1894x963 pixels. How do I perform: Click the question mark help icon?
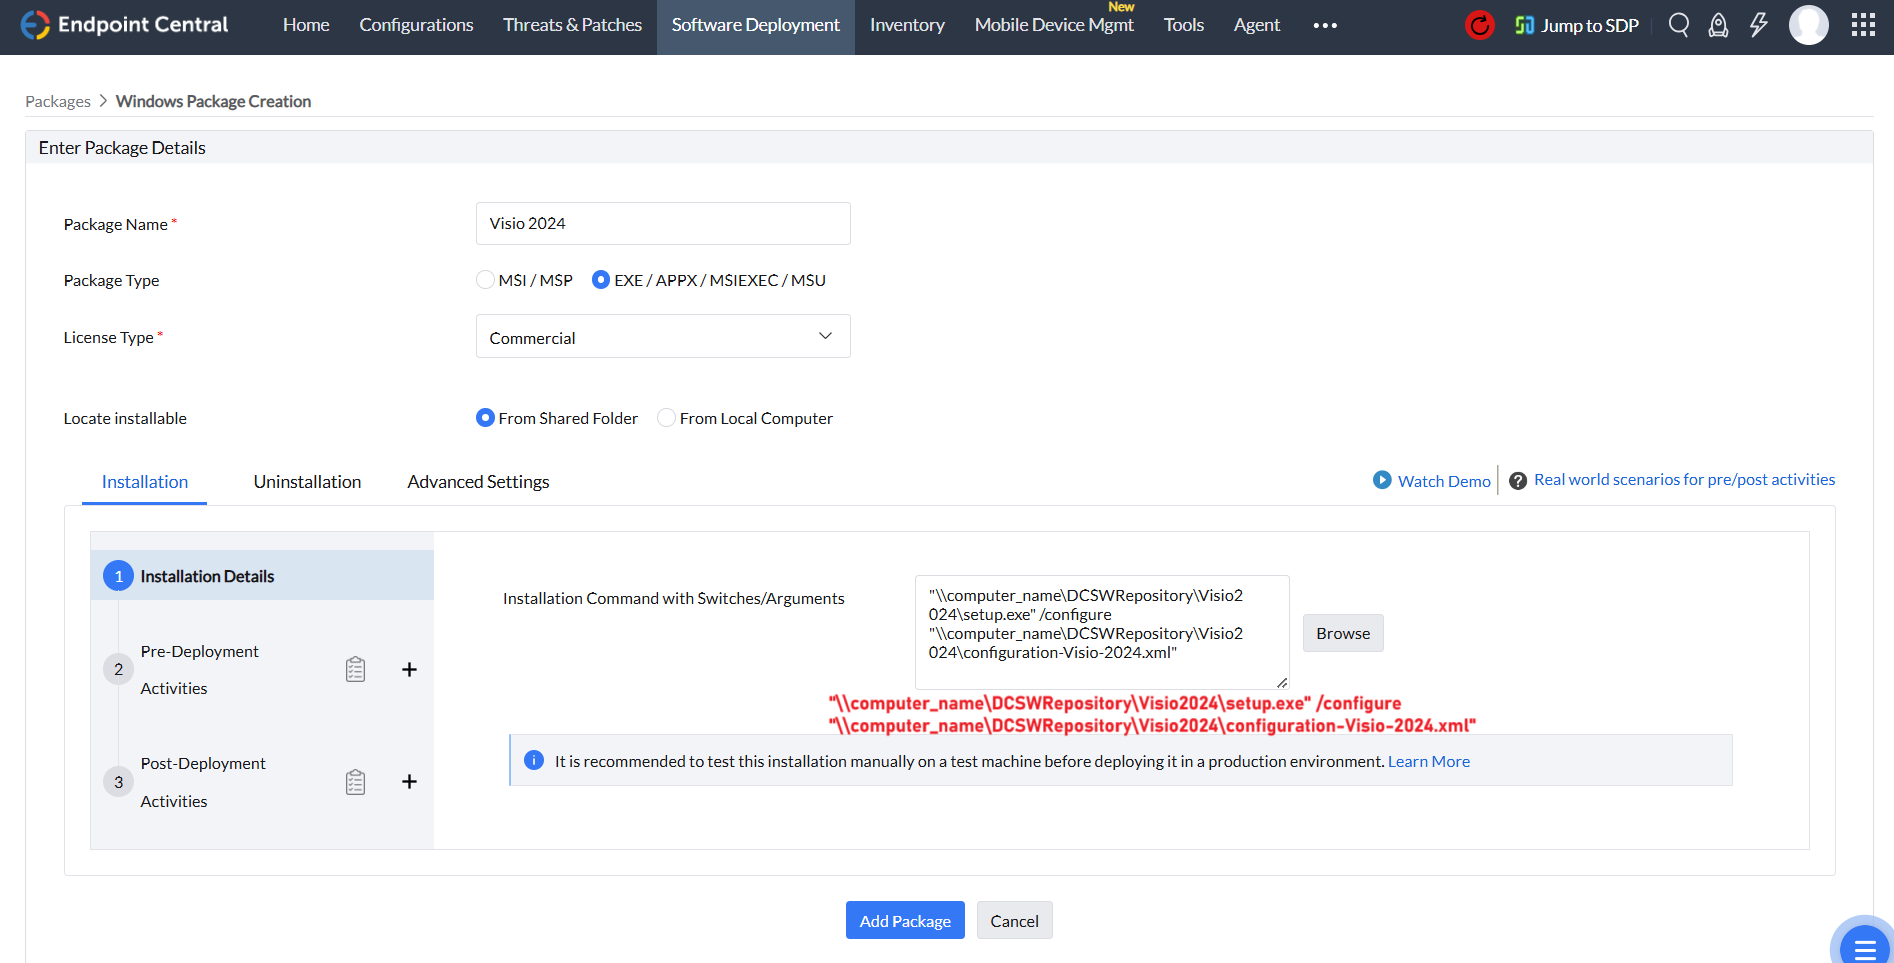point(1517,481)
